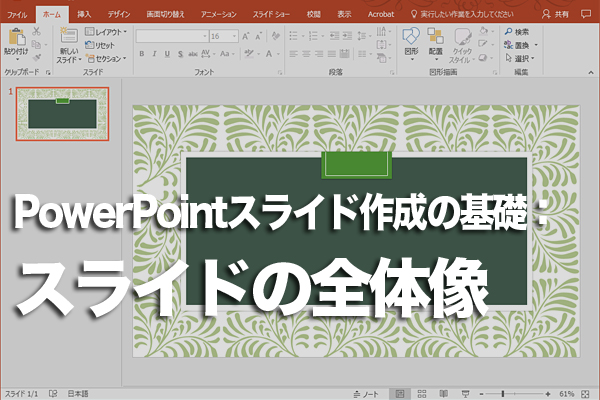Fit slide to current window icon
600x400 pixels.
pyautogui.click(x=585, y=394)
